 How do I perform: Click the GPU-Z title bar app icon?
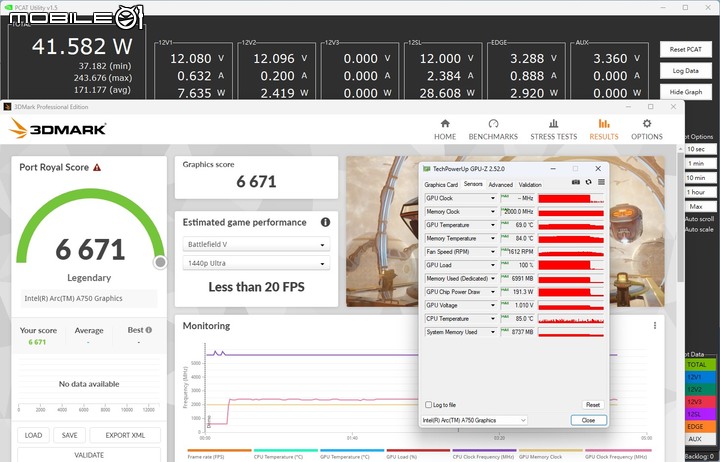point(427,169)
